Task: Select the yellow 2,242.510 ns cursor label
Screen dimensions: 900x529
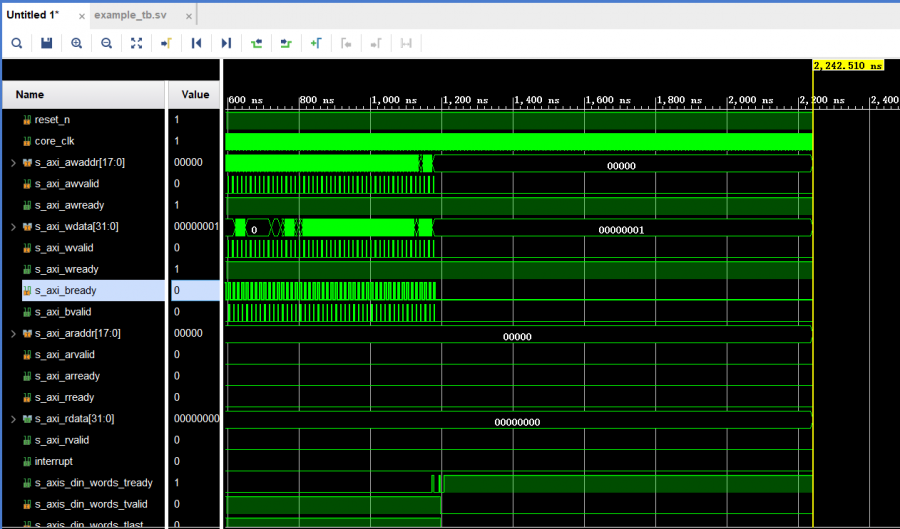Action: point(848,65)
